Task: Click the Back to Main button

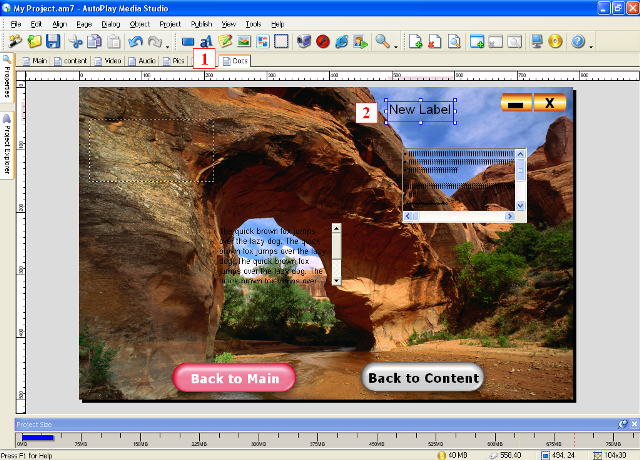Action: click(234, 378)
